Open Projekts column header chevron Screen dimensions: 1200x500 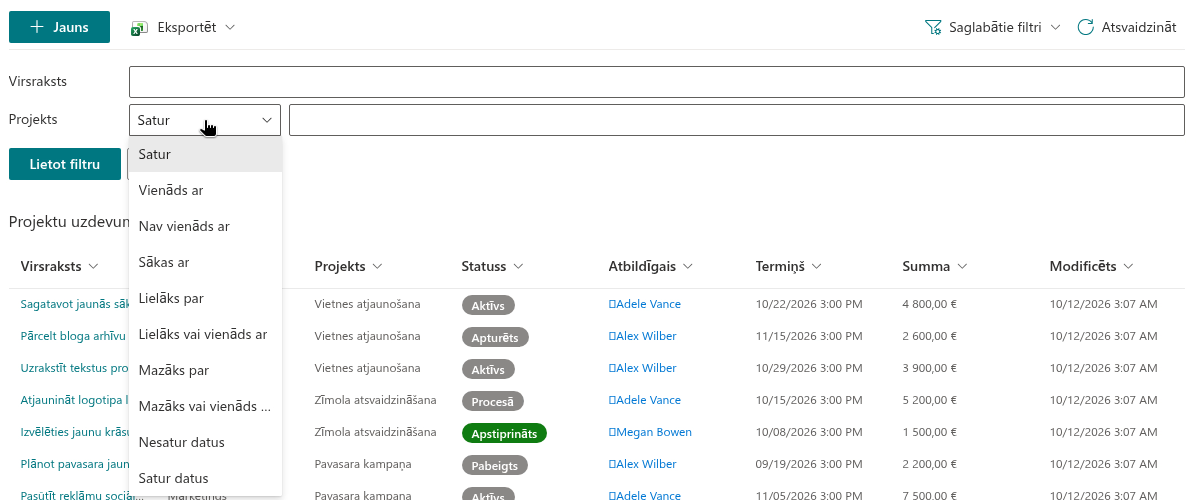378,267
